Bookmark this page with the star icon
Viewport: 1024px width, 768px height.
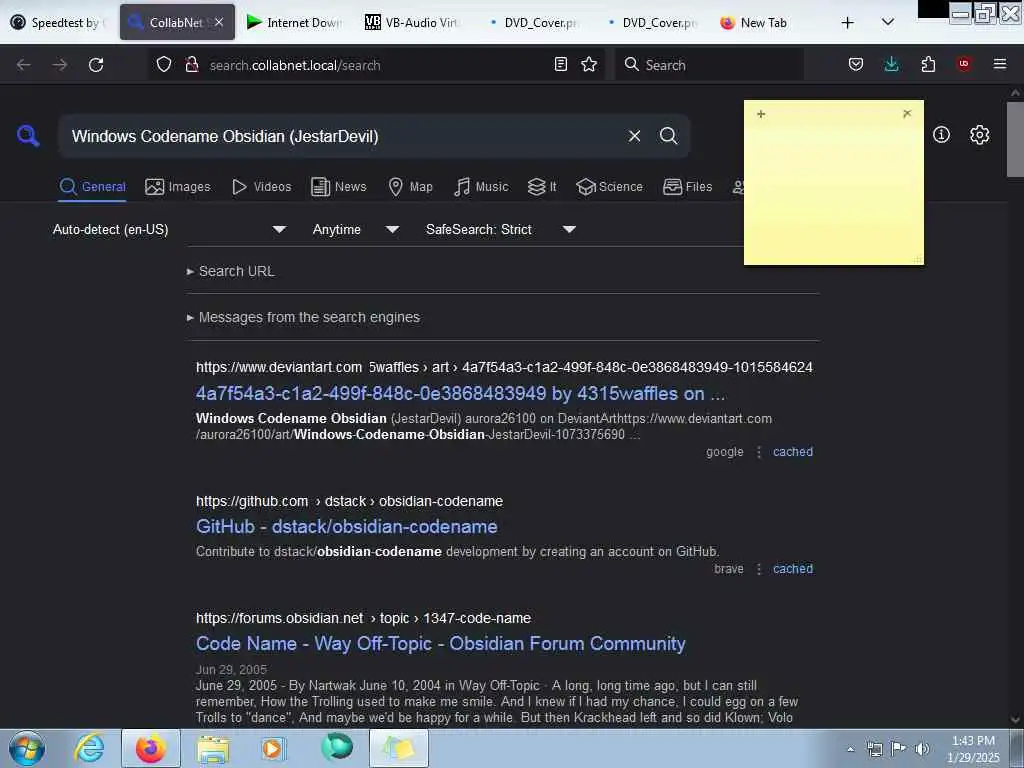pos(589,64)
